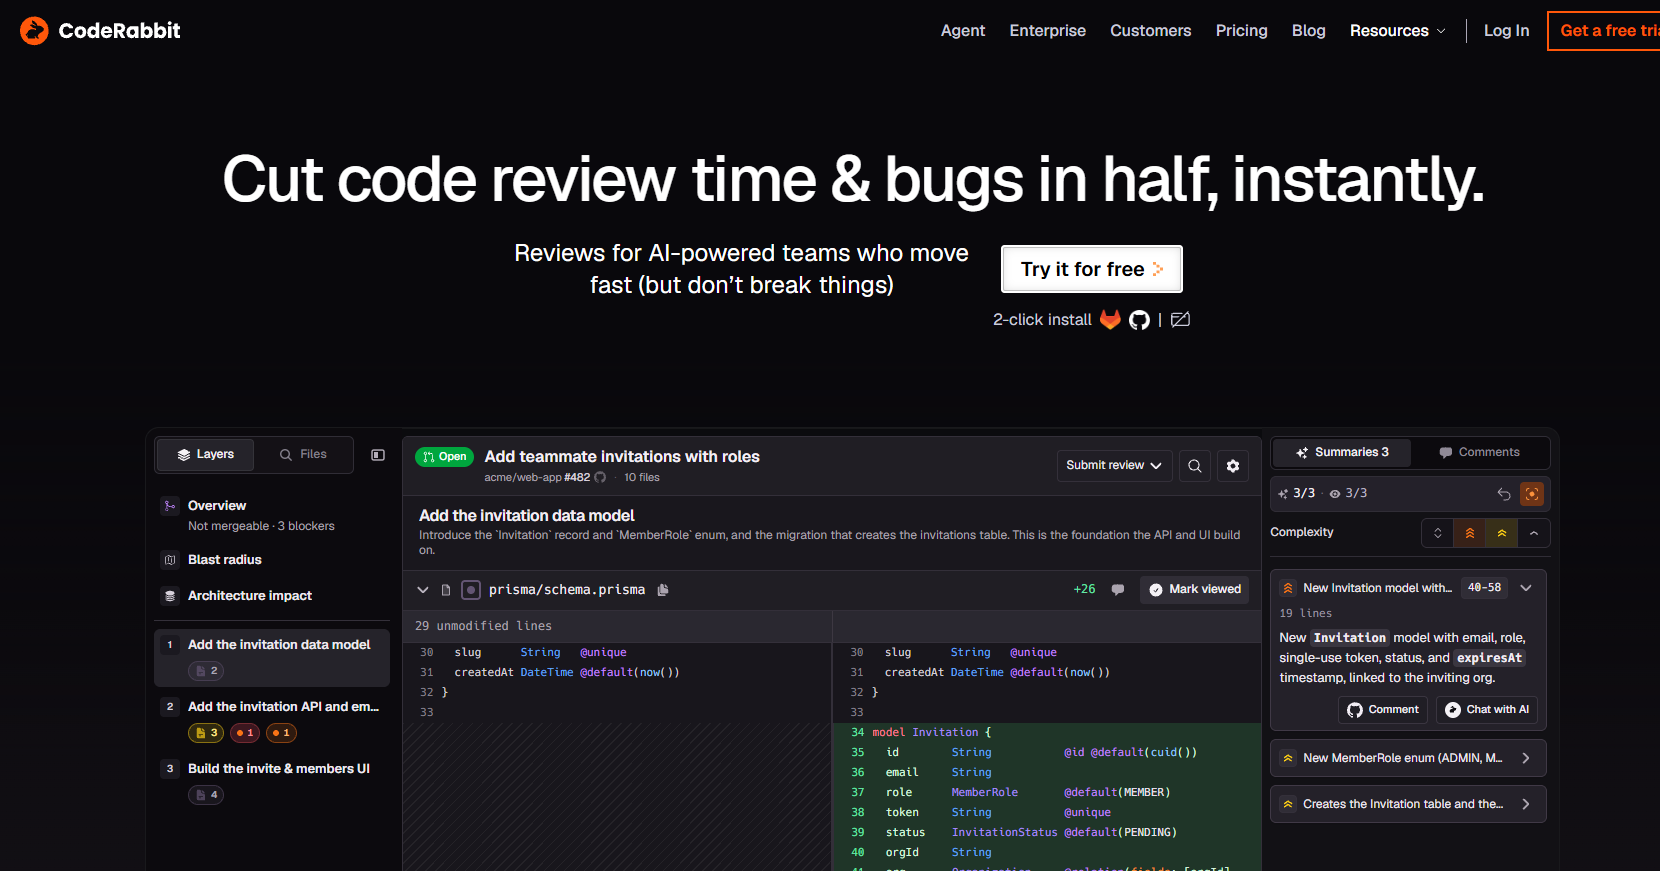
Task: Switch to the Layers tab
Action: [205, 455]
